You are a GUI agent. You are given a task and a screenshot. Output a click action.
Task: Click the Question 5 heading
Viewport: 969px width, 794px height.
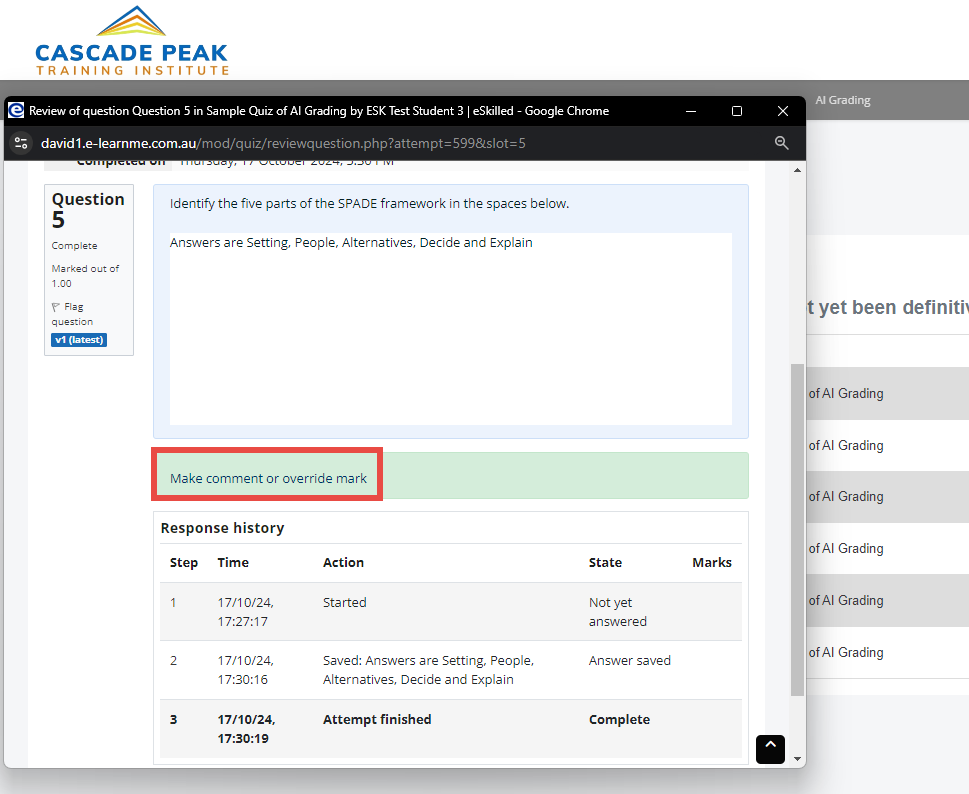click(x=88, y=209)
